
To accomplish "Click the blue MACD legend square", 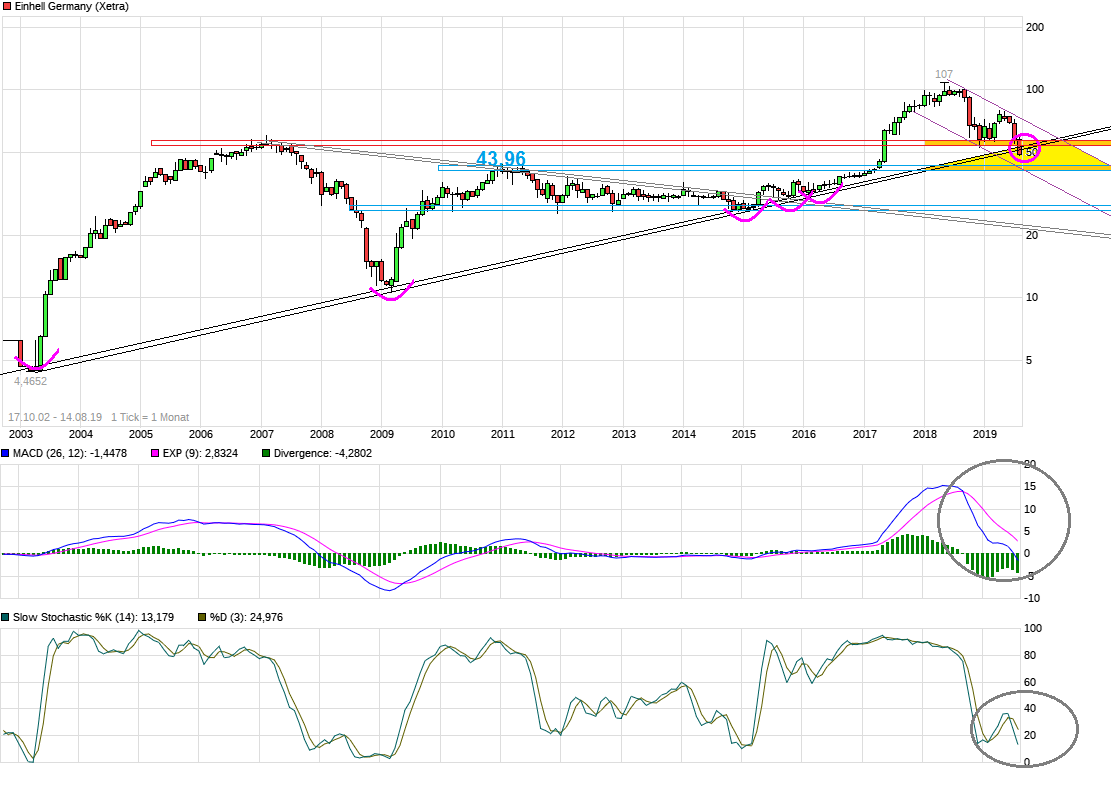I will [6, 455].
